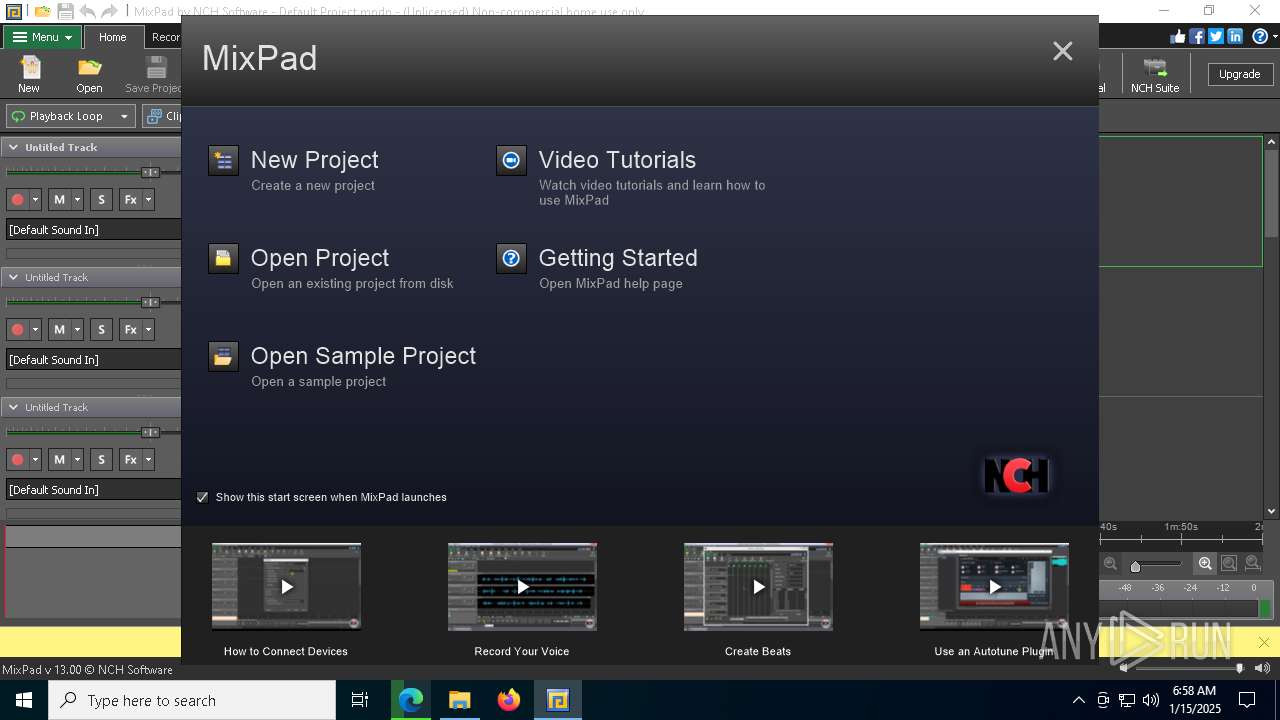The width and height of the screenshot is (1280, 720).
Task: Click the Twitter share icon
Action: [x=1216, y=36]
